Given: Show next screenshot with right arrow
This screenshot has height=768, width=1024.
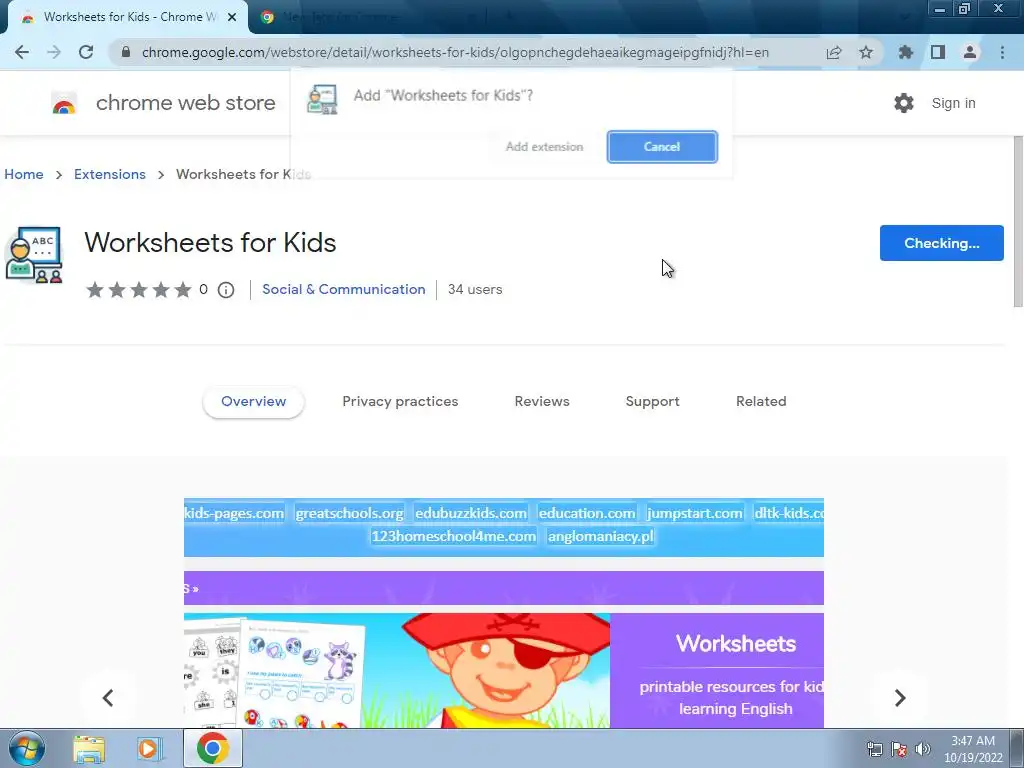Looking at the screenshot, I should click(x=900, y=698).
